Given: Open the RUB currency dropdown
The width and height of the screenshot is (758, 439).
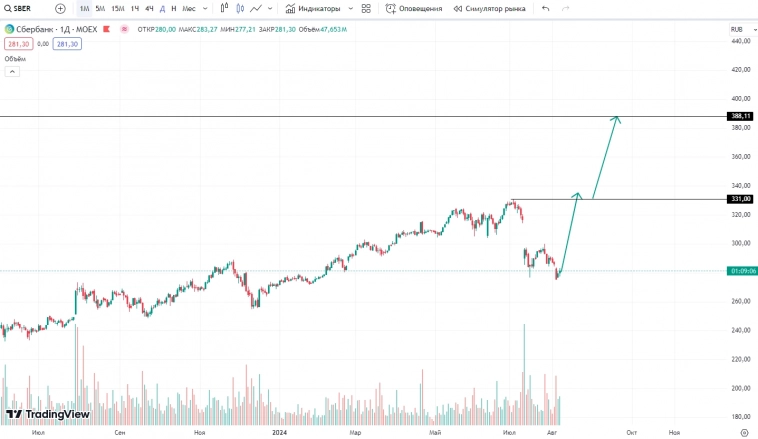Looking at the screenshot, I should pyautogui.click(x=737, y=29).
